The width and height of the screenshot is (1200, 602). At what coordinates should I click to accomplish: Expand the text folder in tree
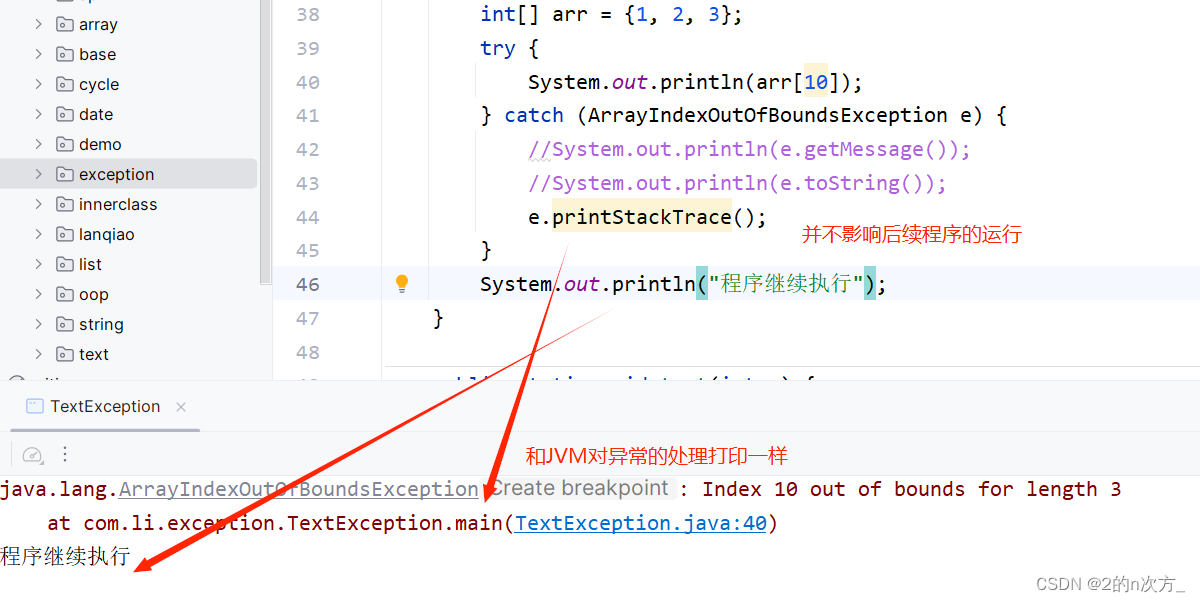coord(38,354)
